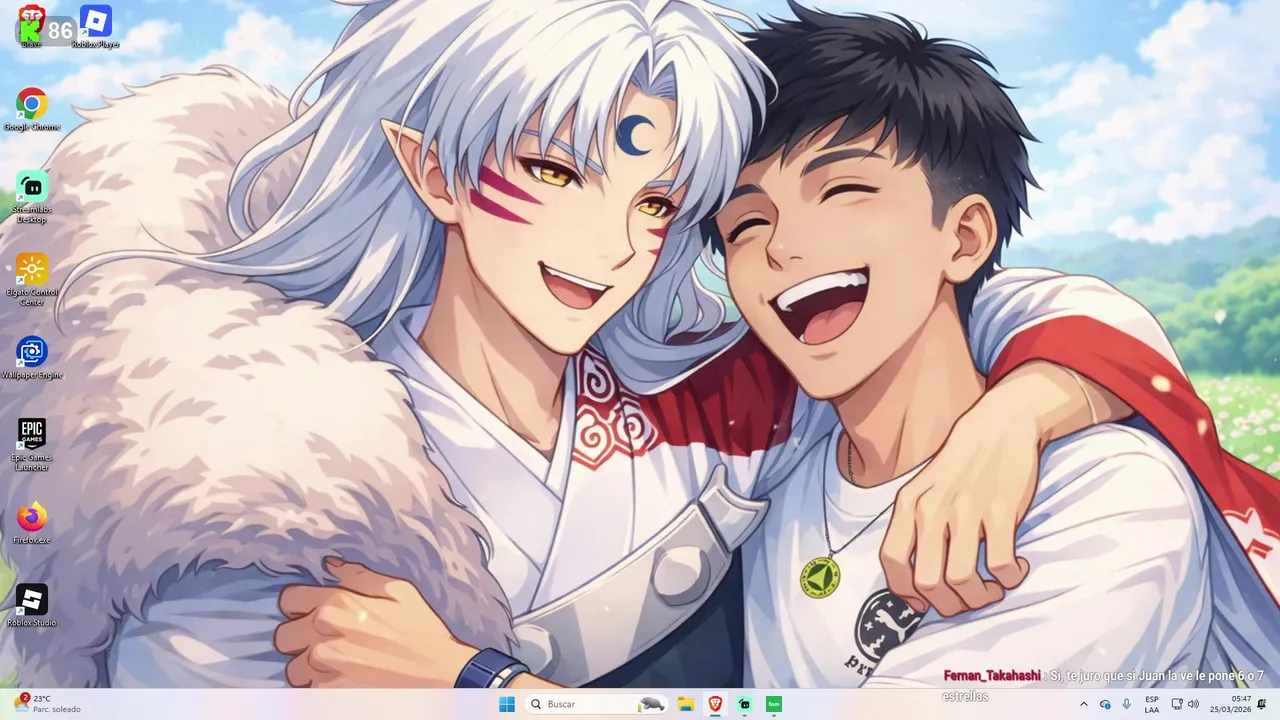Open the Brave desktop shortcut
Screen dimensions: 1280x720
point(31,14)
